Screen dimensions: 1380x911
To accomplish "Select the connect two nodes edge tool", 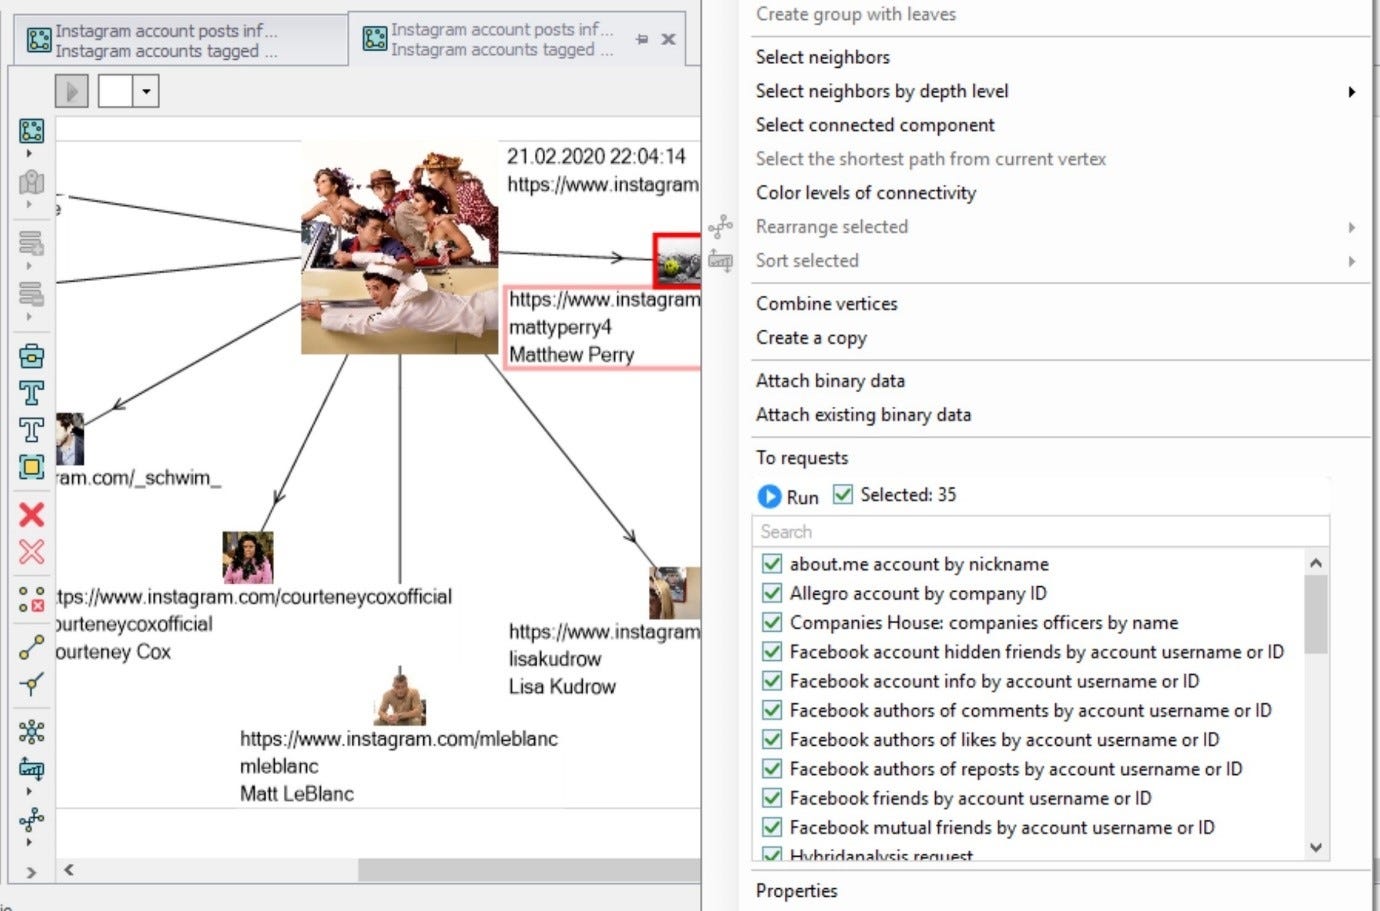I will (31, 647).
